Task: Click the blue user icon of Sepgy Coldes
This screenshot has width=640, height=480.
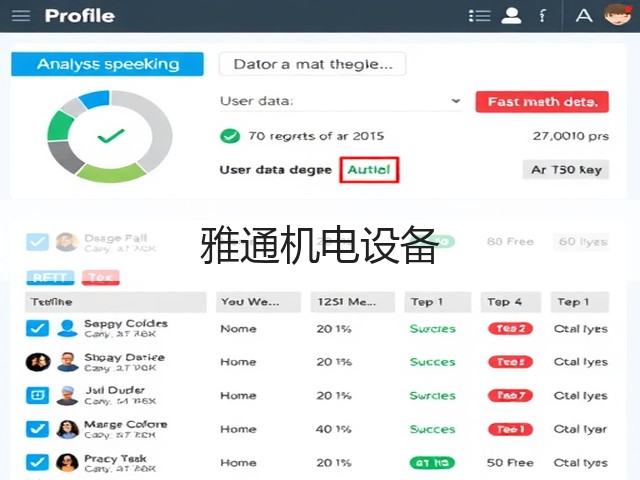Action: 67,328
